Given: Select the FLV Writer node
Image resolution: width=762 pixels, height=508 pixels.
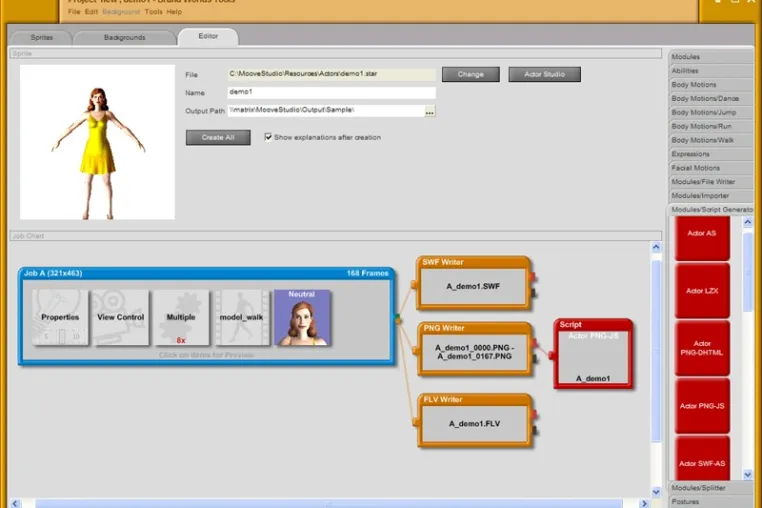Looking at the screenshot, I should pyautogui.click(x=474, y=420).
